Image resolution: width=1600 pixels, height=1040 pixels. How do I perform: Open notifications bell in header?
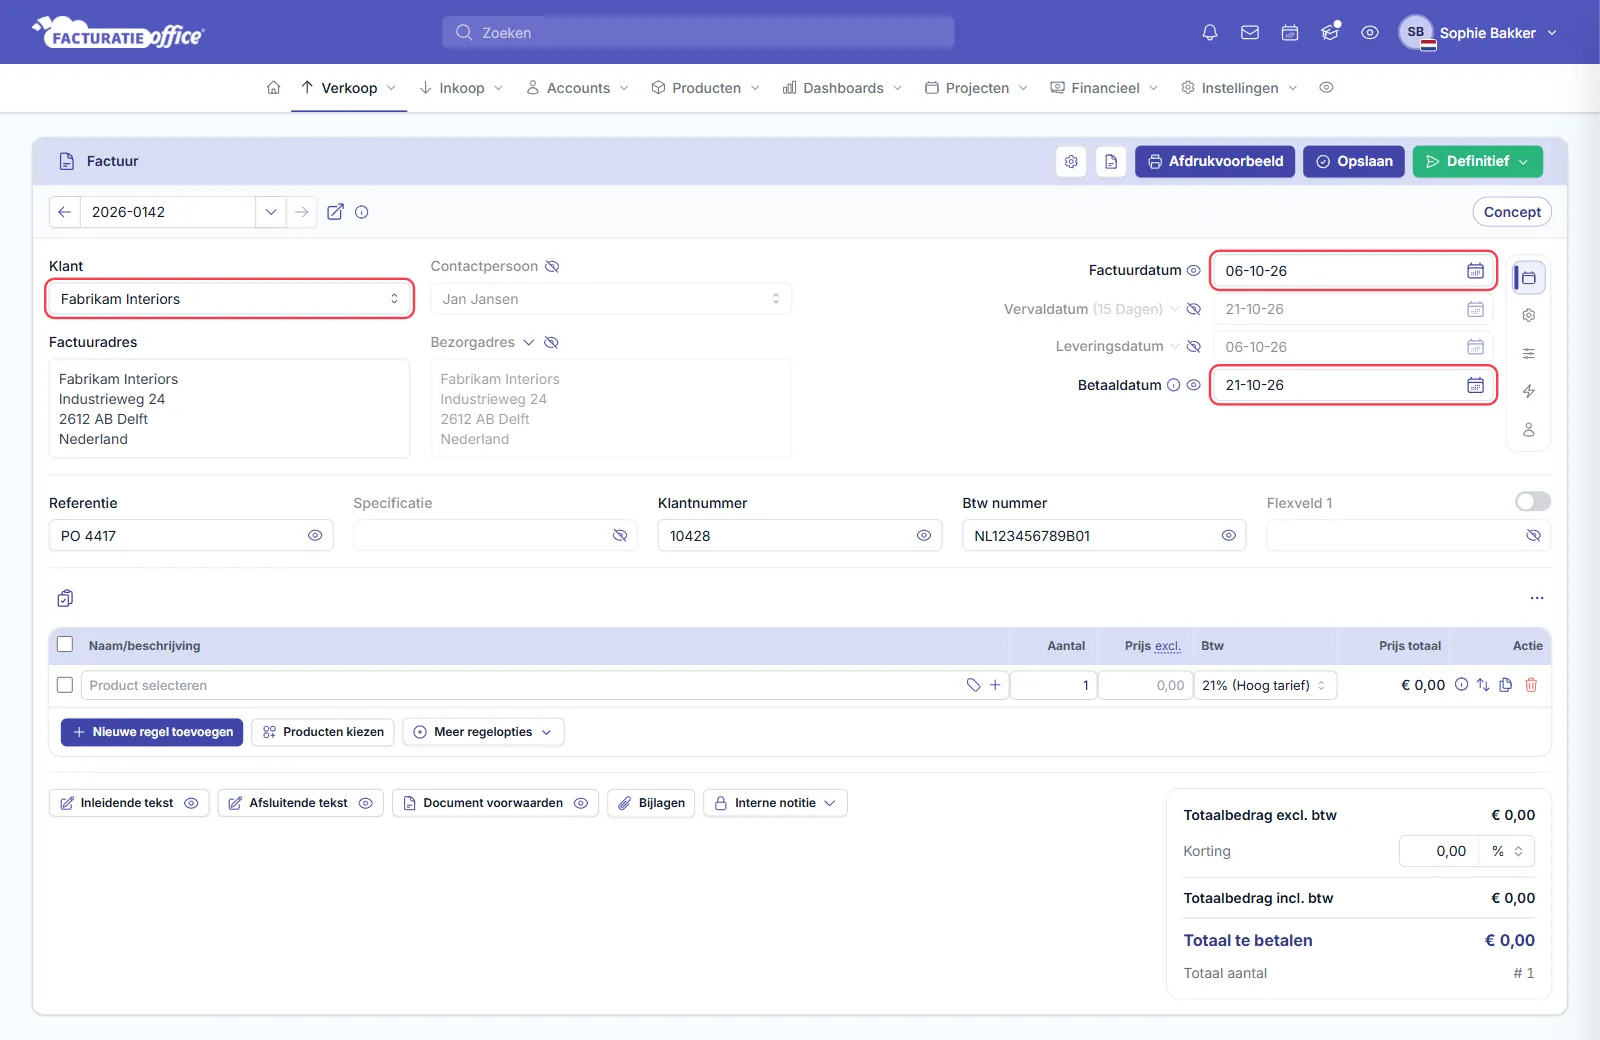[x=1210, y=33]
